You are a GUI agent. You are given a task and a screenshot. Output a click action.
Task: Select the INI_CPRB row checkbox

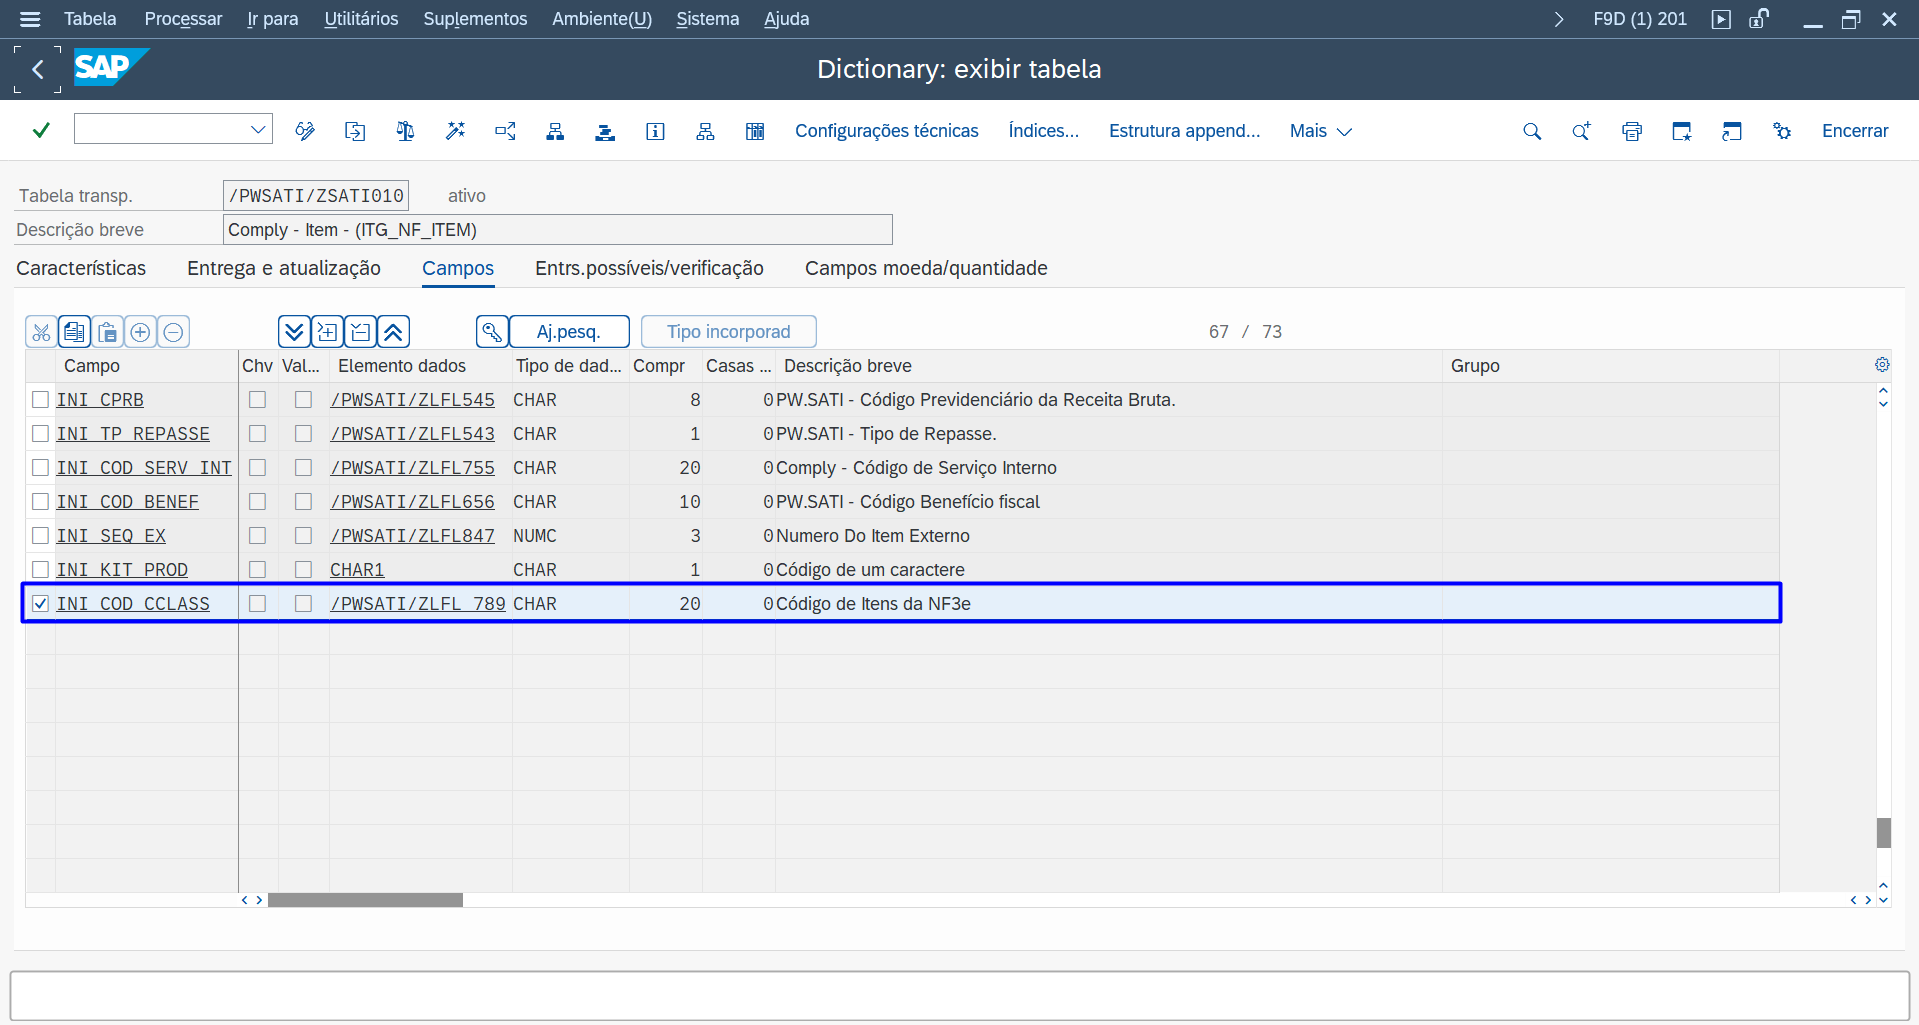(x=41, y=400)
